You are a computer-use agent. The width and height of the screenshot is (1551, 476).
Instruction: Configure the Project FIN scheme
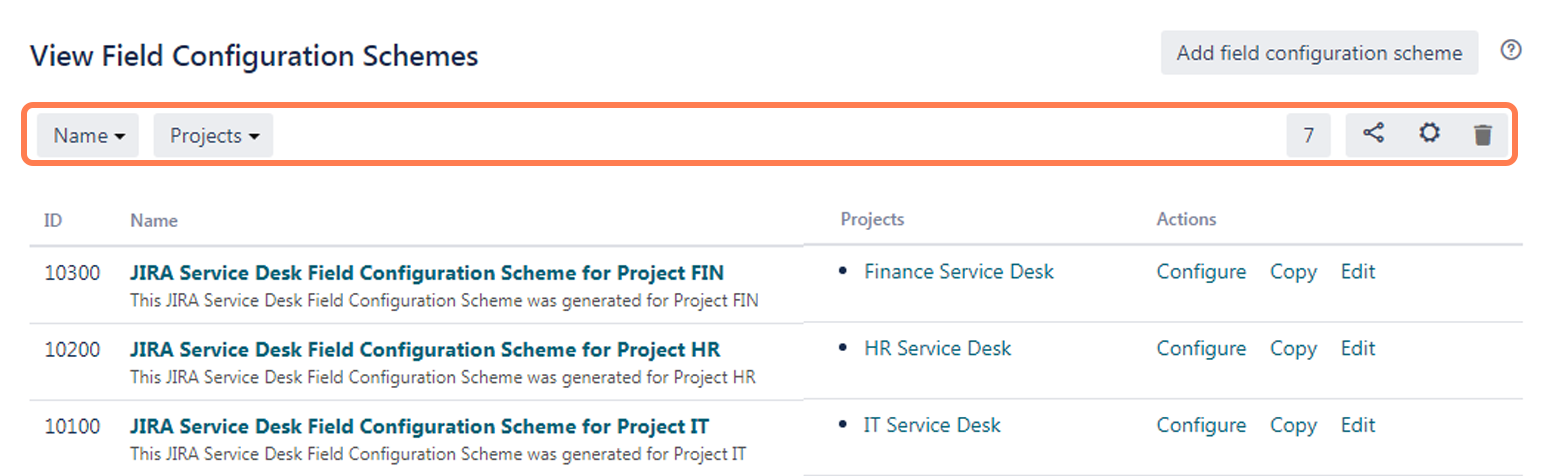coord(1201,271)
